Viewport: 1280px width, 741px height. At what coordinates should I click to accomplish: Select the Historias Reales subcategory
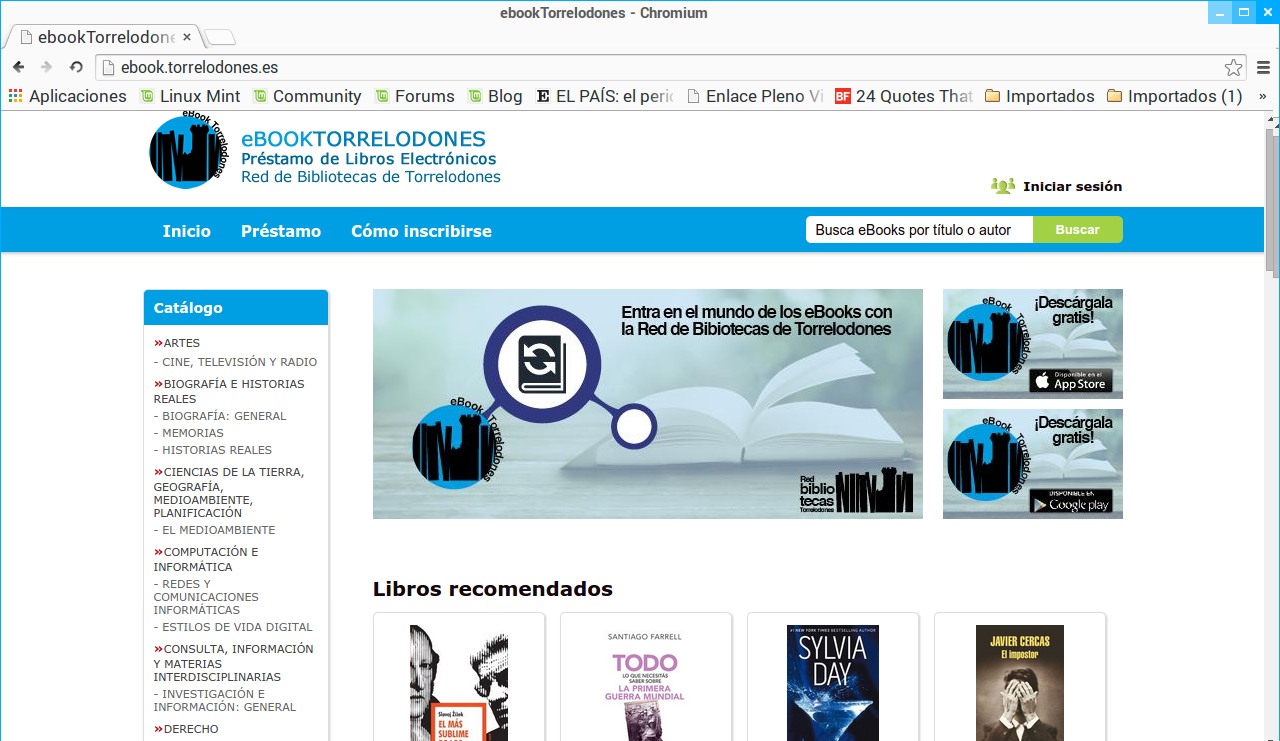point(213,450)
